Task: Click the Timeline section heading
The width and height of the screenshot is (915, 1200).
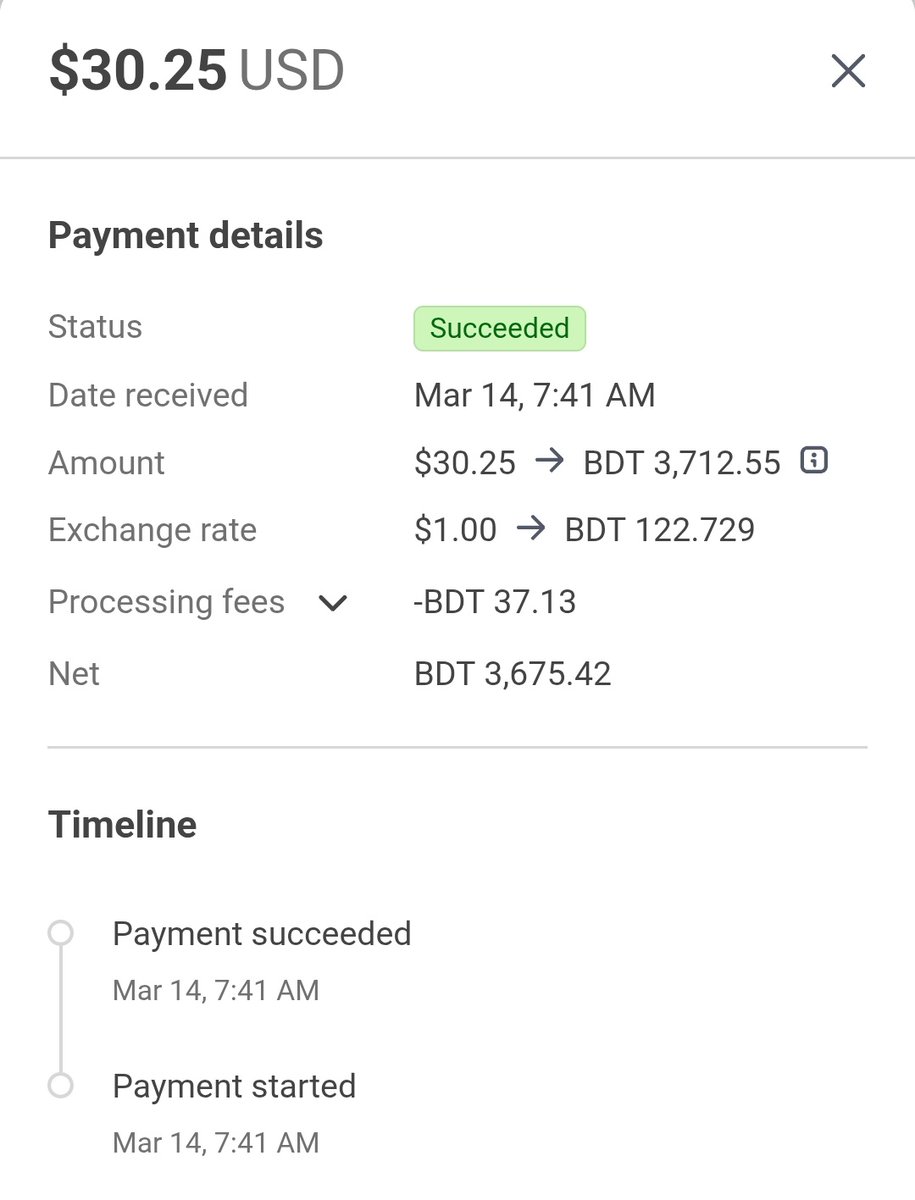Action: 122,825
